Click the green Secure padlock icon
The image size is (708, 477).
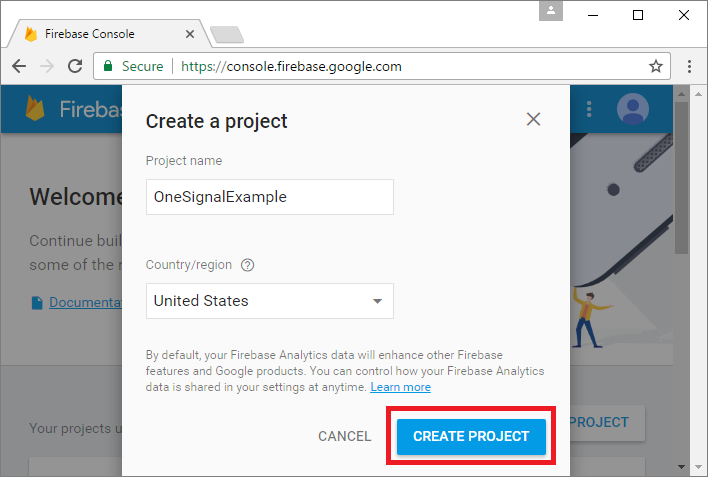[x=108, y=66]
